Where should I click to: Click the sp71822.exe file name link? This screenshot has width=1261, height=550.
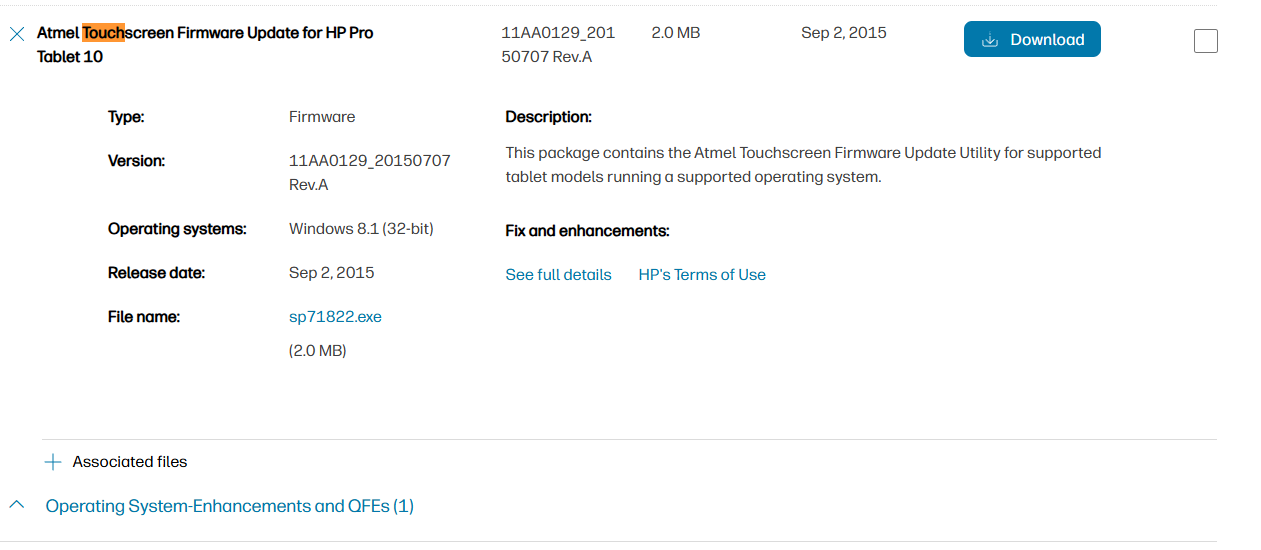(x=335, y=317)
